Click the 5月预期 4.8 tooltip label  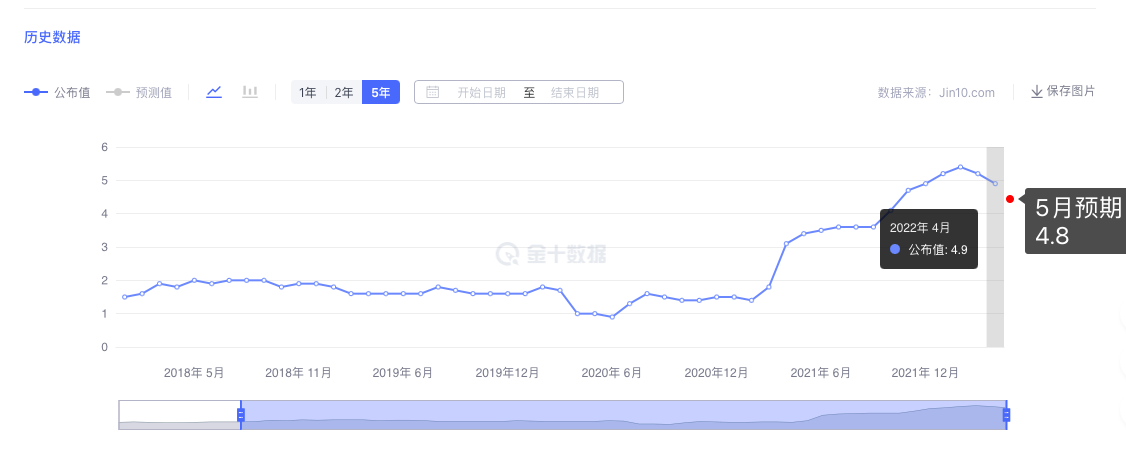[1078, 222]
